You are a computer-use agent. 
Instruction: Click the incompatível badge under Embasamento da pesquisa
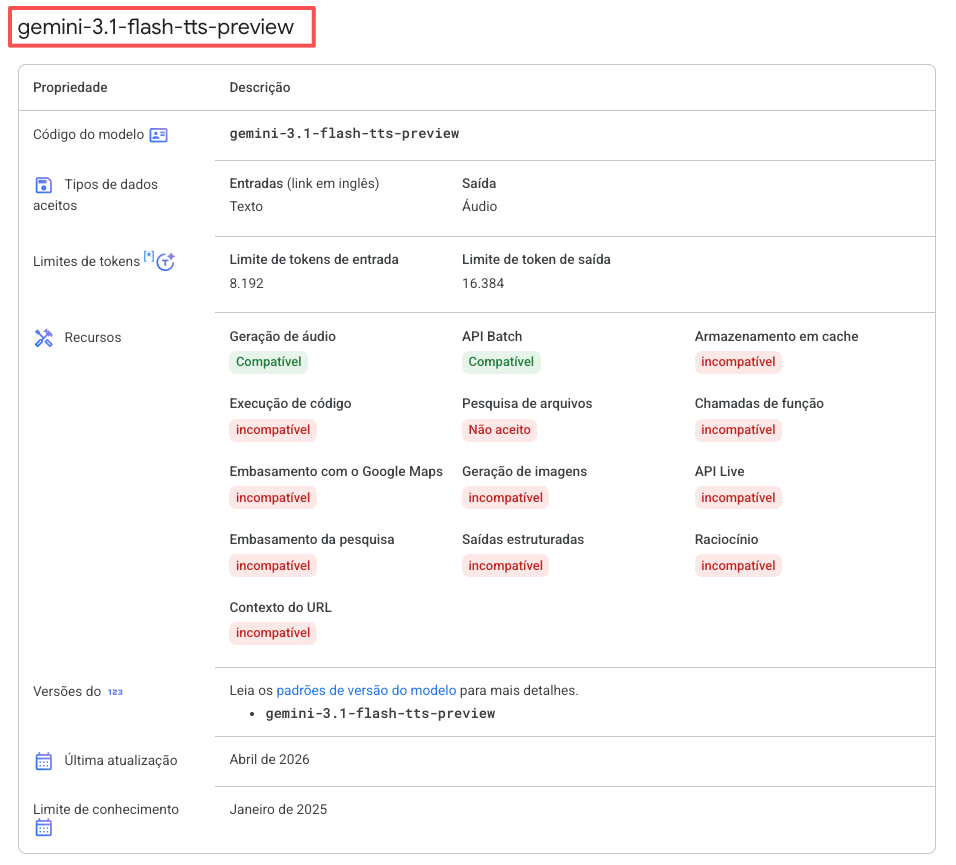[273, 566]
